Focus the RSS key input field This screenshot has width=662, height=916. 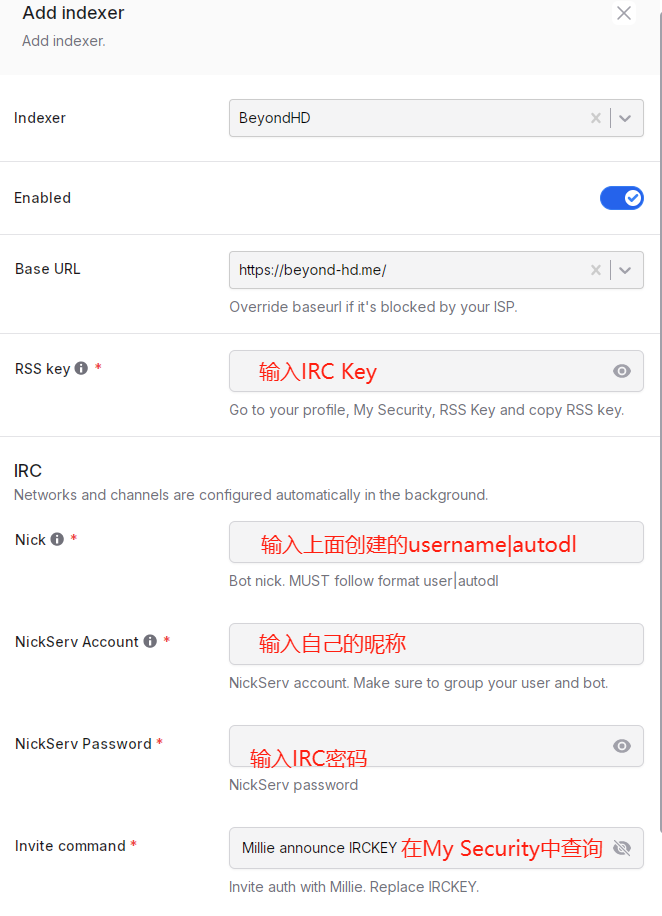(420, 372)
